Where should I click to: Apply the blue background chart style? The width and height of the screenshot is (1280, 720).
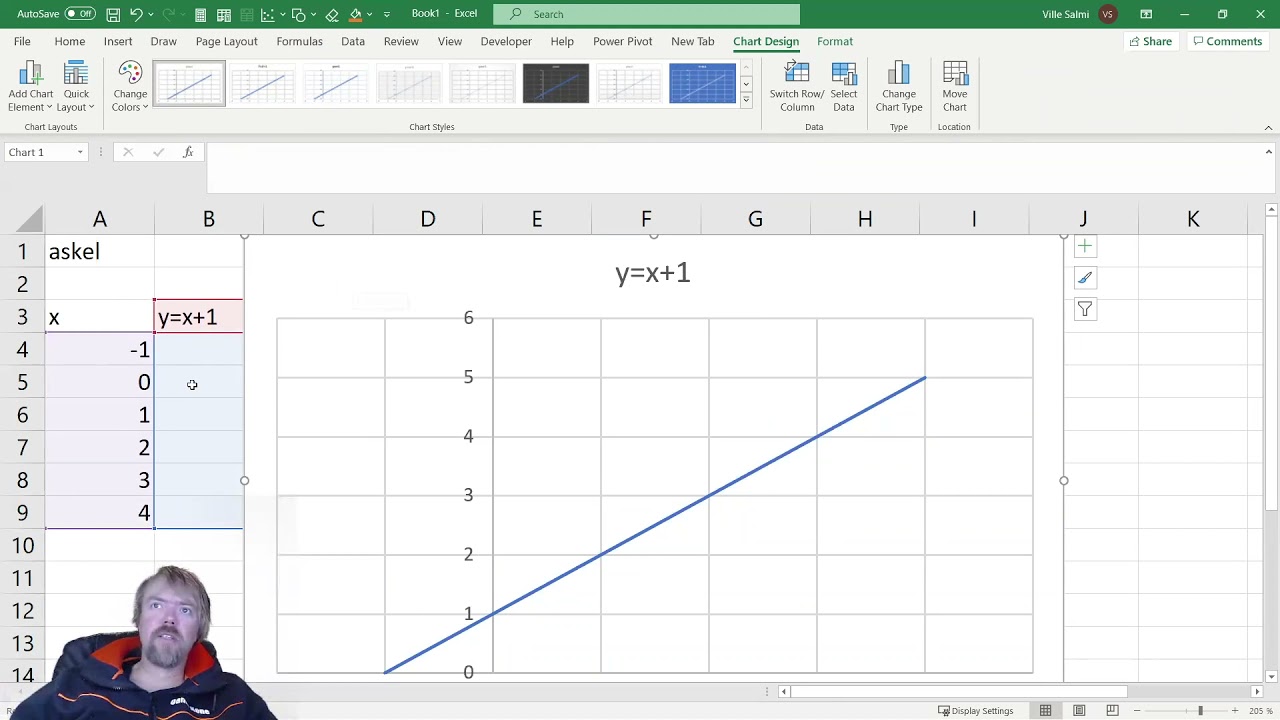pos(702,83)
